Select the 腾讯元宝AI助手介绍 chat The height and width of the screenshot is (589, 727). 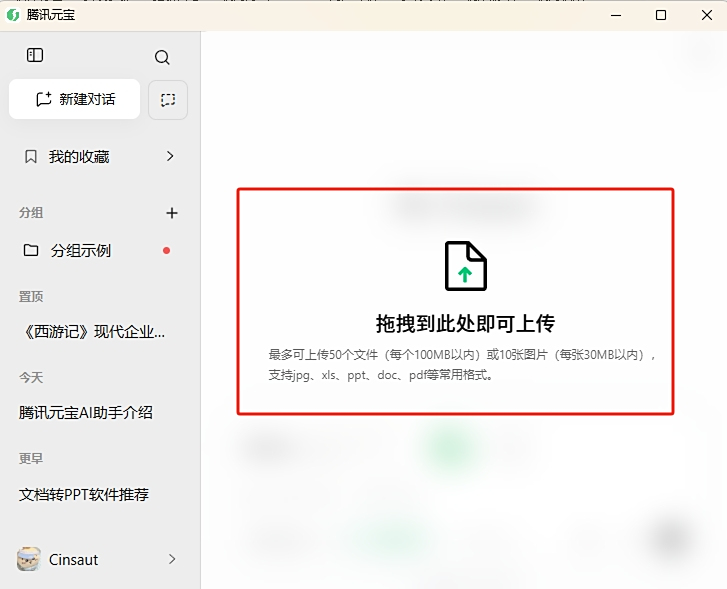click(86, 412)
